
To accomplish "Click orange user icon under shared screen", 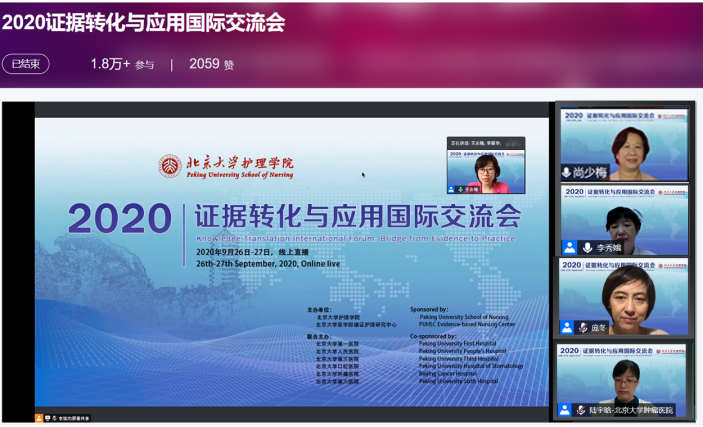I will (39, 418).
